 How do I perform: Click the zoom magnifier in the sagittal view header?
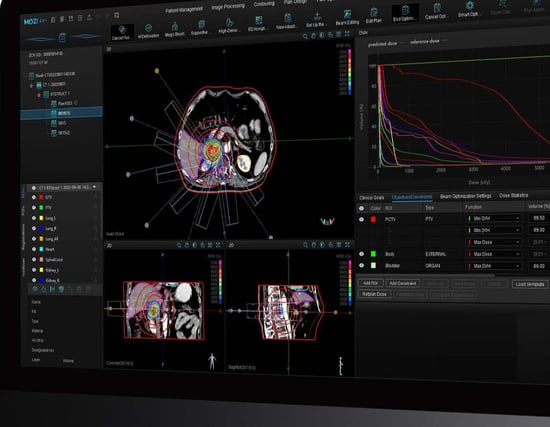(306, 245)
